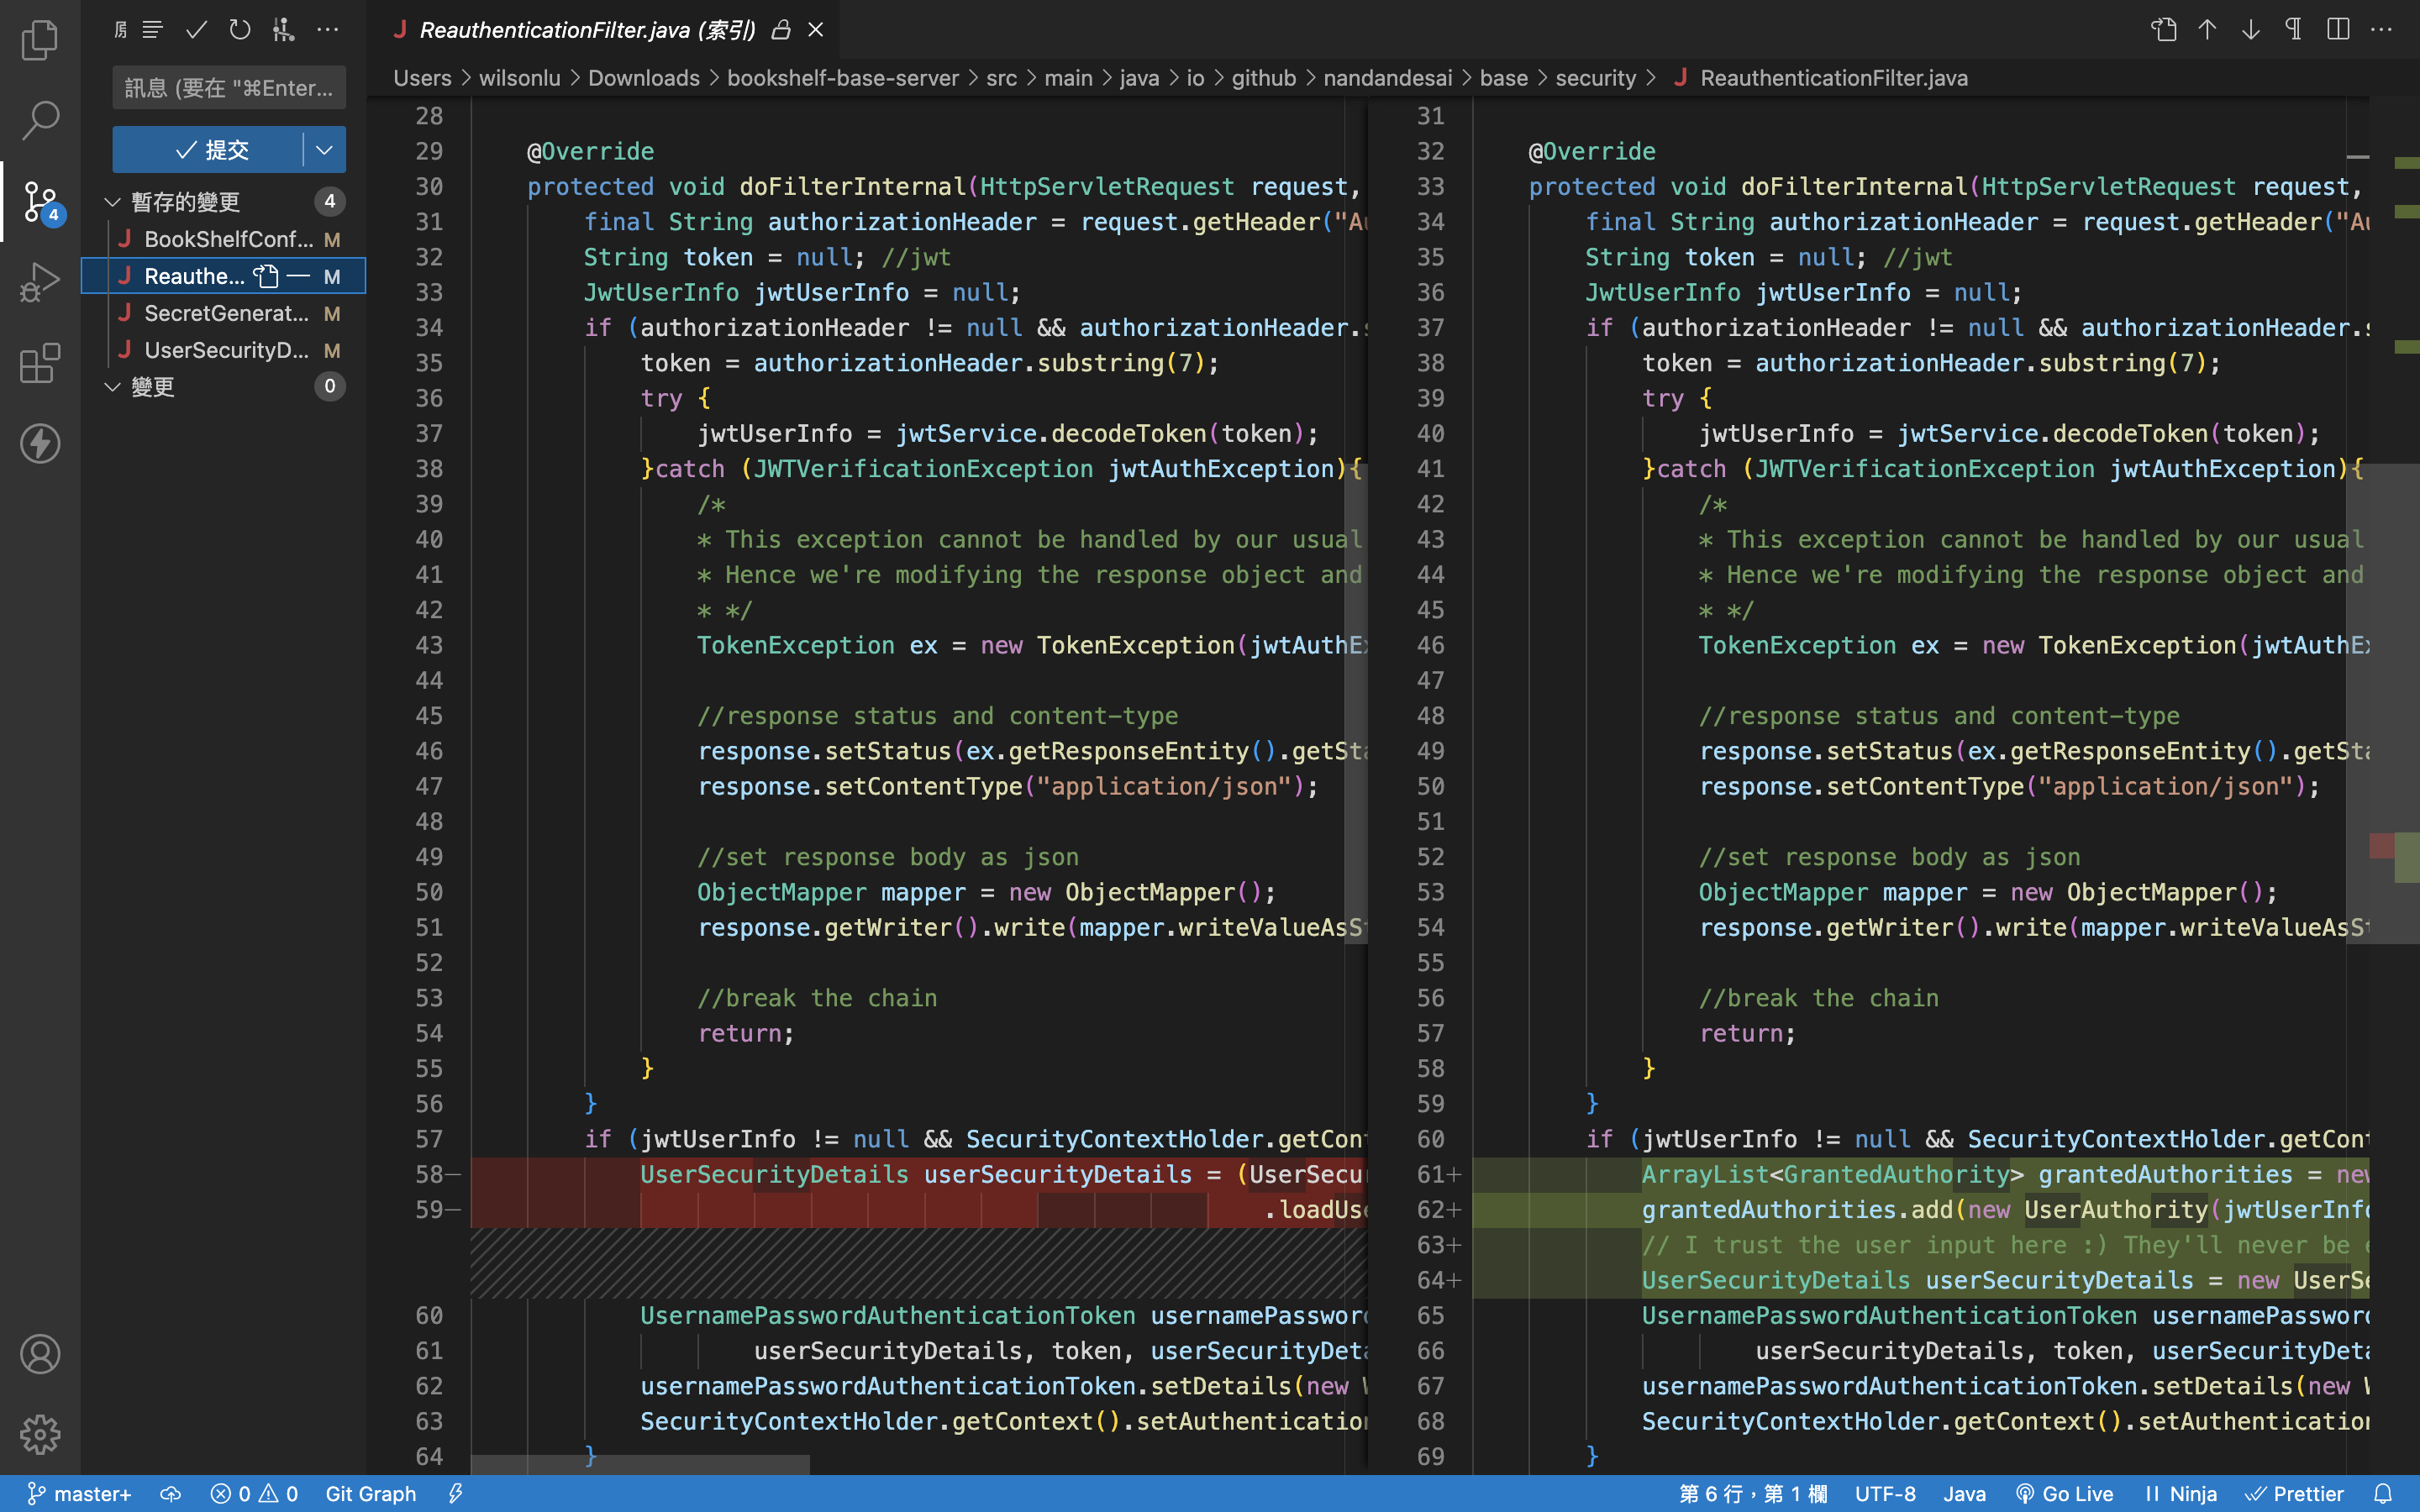Open Source Control view in activity bar

(x=40, y=202)
